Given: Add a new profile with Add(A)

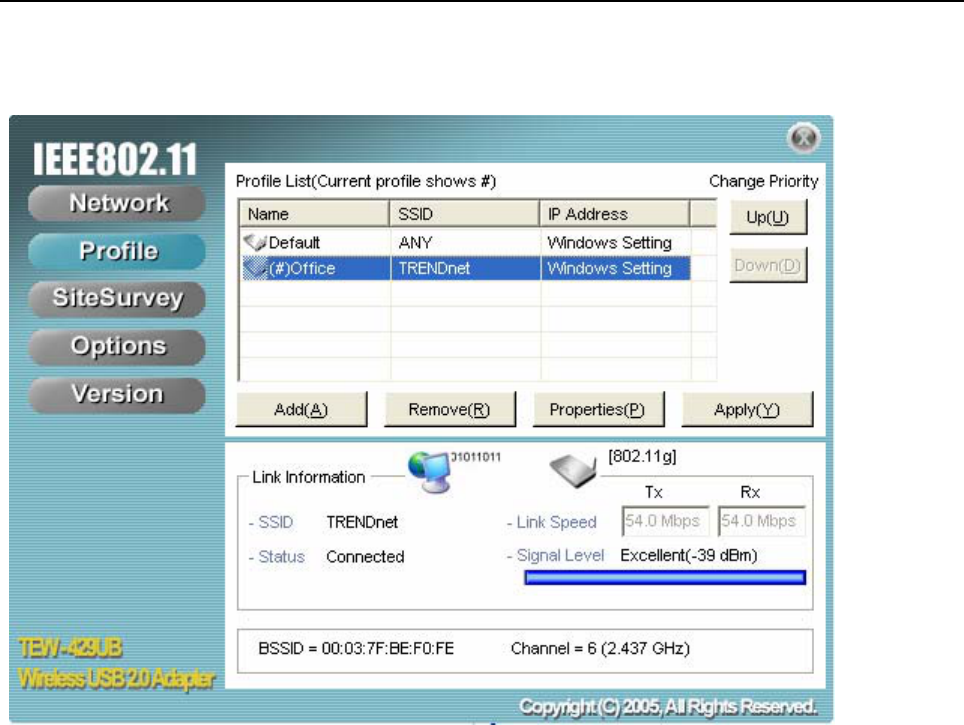Looking at the screenshot, I should [301, 410].
